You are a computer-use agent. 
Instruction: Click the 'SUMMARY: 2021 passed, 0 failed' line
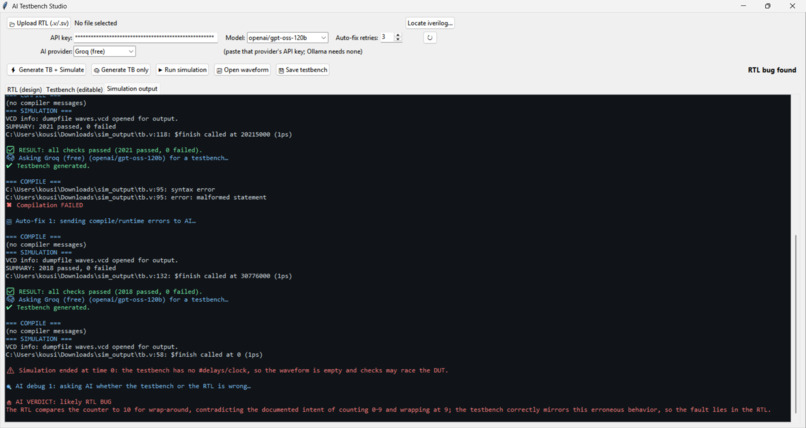click(61, 126)
